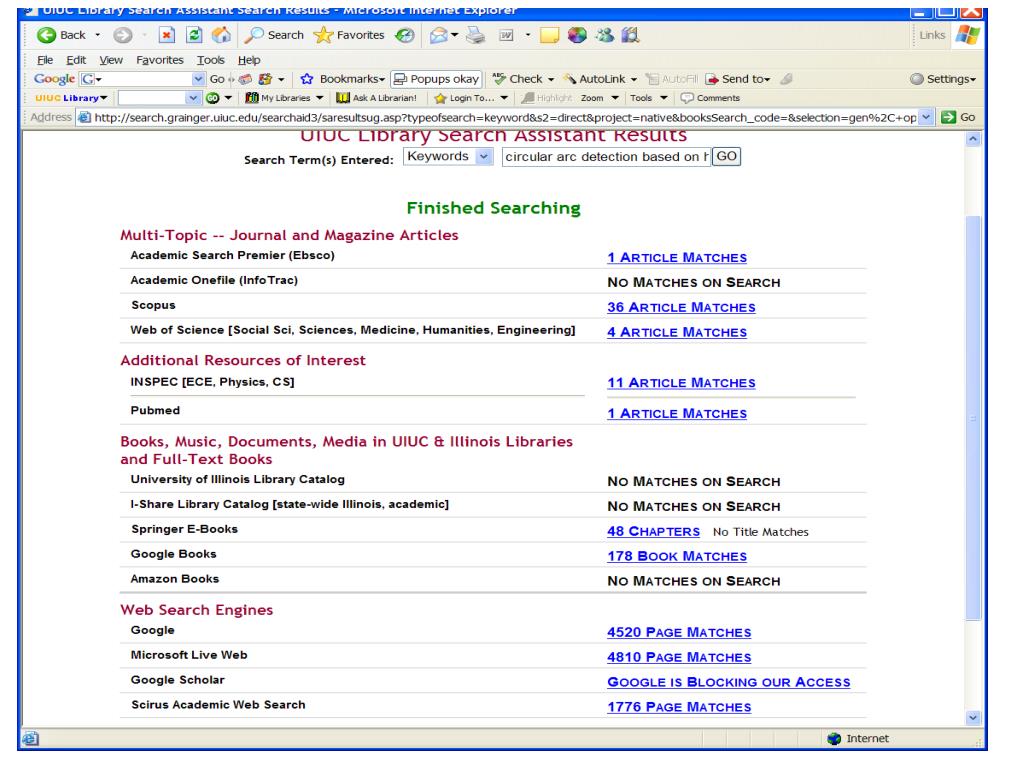Open Microsoft Live 4810 Page Matches
The width and height of the screenshot is (1024, 768).
coord(679,658)
